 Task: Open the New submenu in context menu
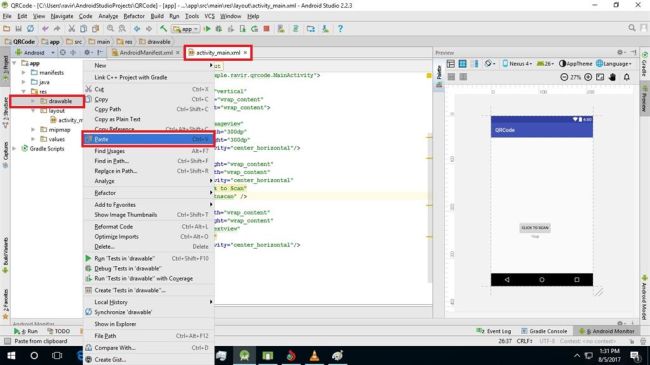(x=149, y=66)
